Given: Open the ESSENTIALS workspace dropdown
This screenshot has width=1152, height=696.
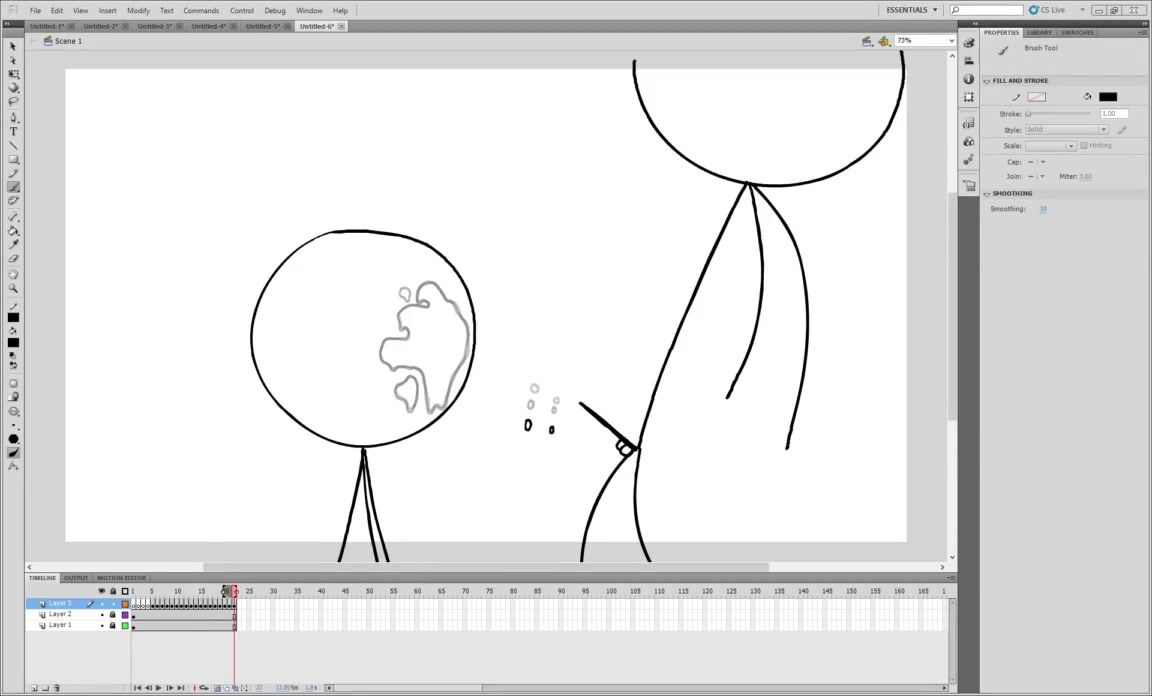Looking at the screenshot, I should point(912,10).
